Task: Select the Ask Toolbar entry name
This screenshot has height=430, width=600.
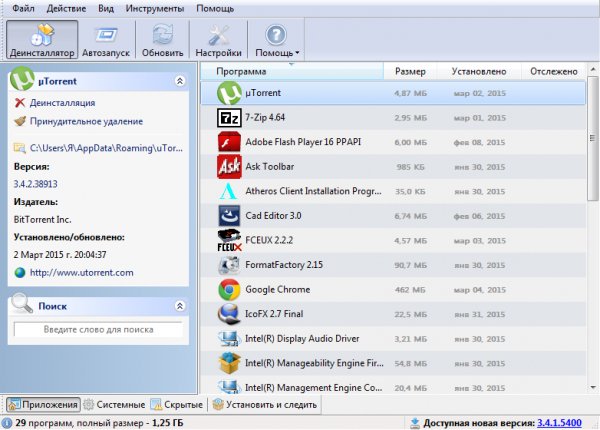Action: (269, 166)
